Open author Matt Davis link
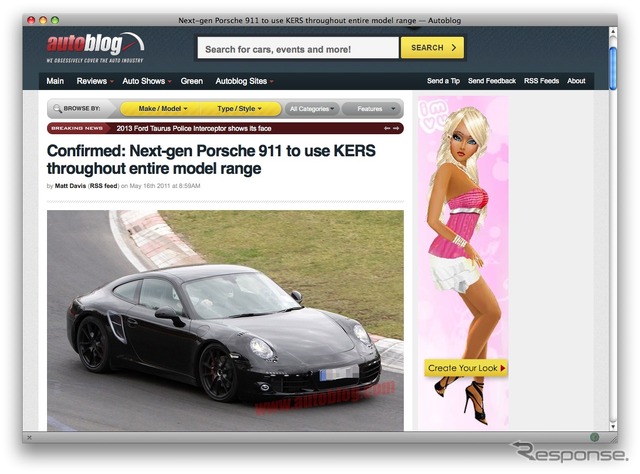 click(x=70, y=186)
